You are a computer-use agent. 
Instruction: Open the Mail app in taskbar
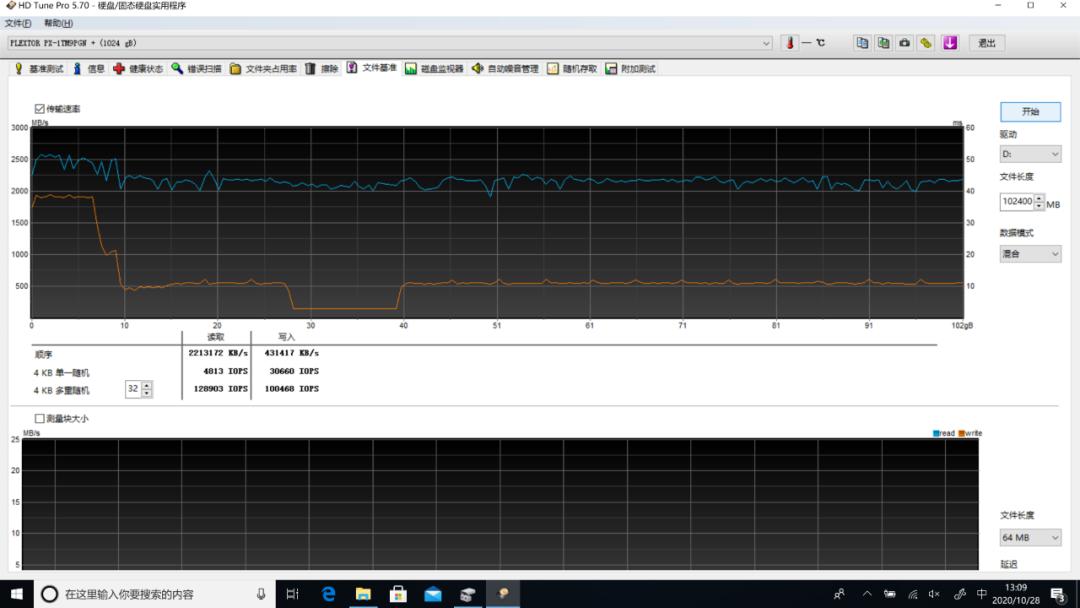click(x=433, y=594)
